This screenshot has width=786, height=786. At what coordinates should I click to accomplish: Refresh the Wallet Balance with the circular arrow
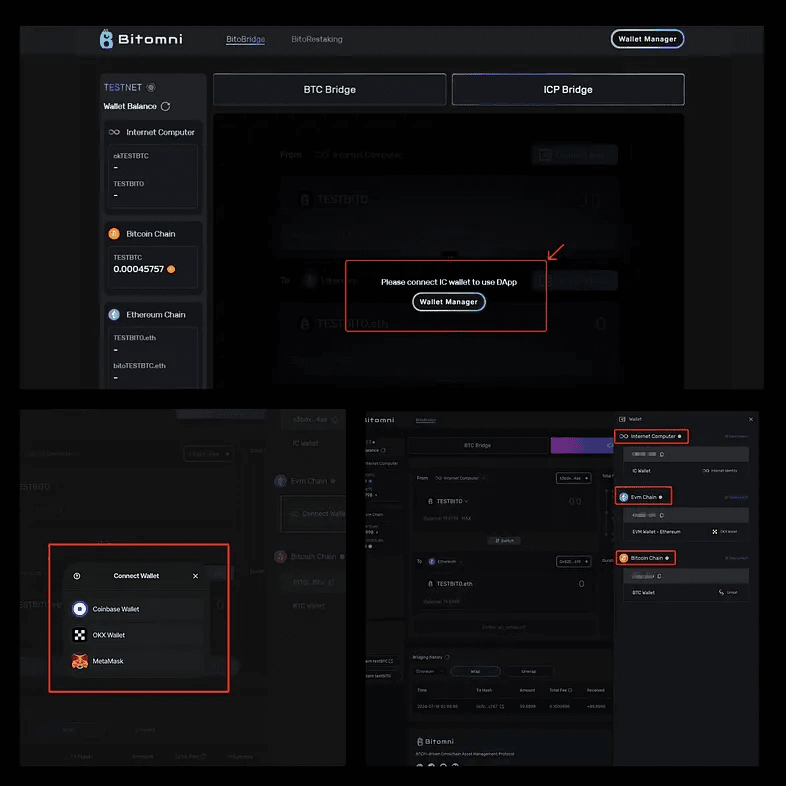165,106
